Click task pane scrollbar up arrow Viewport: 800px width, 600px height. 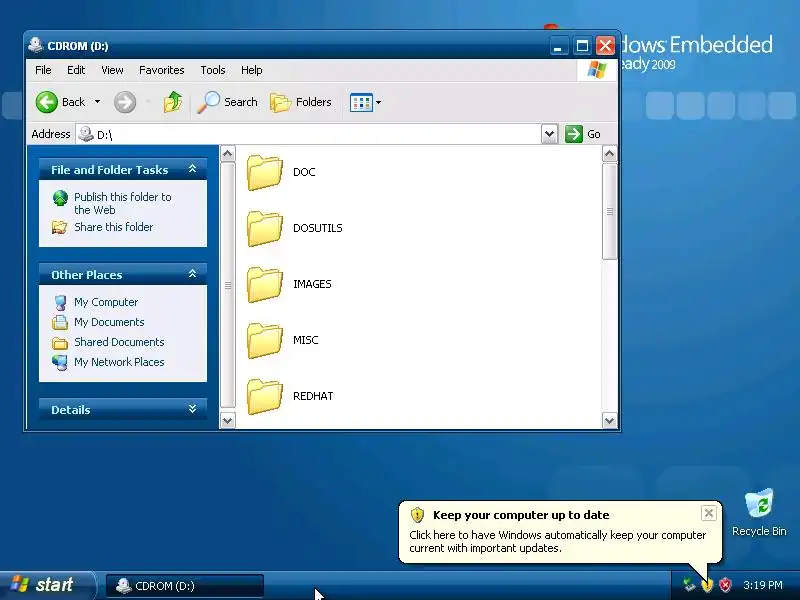coord(228,154)
